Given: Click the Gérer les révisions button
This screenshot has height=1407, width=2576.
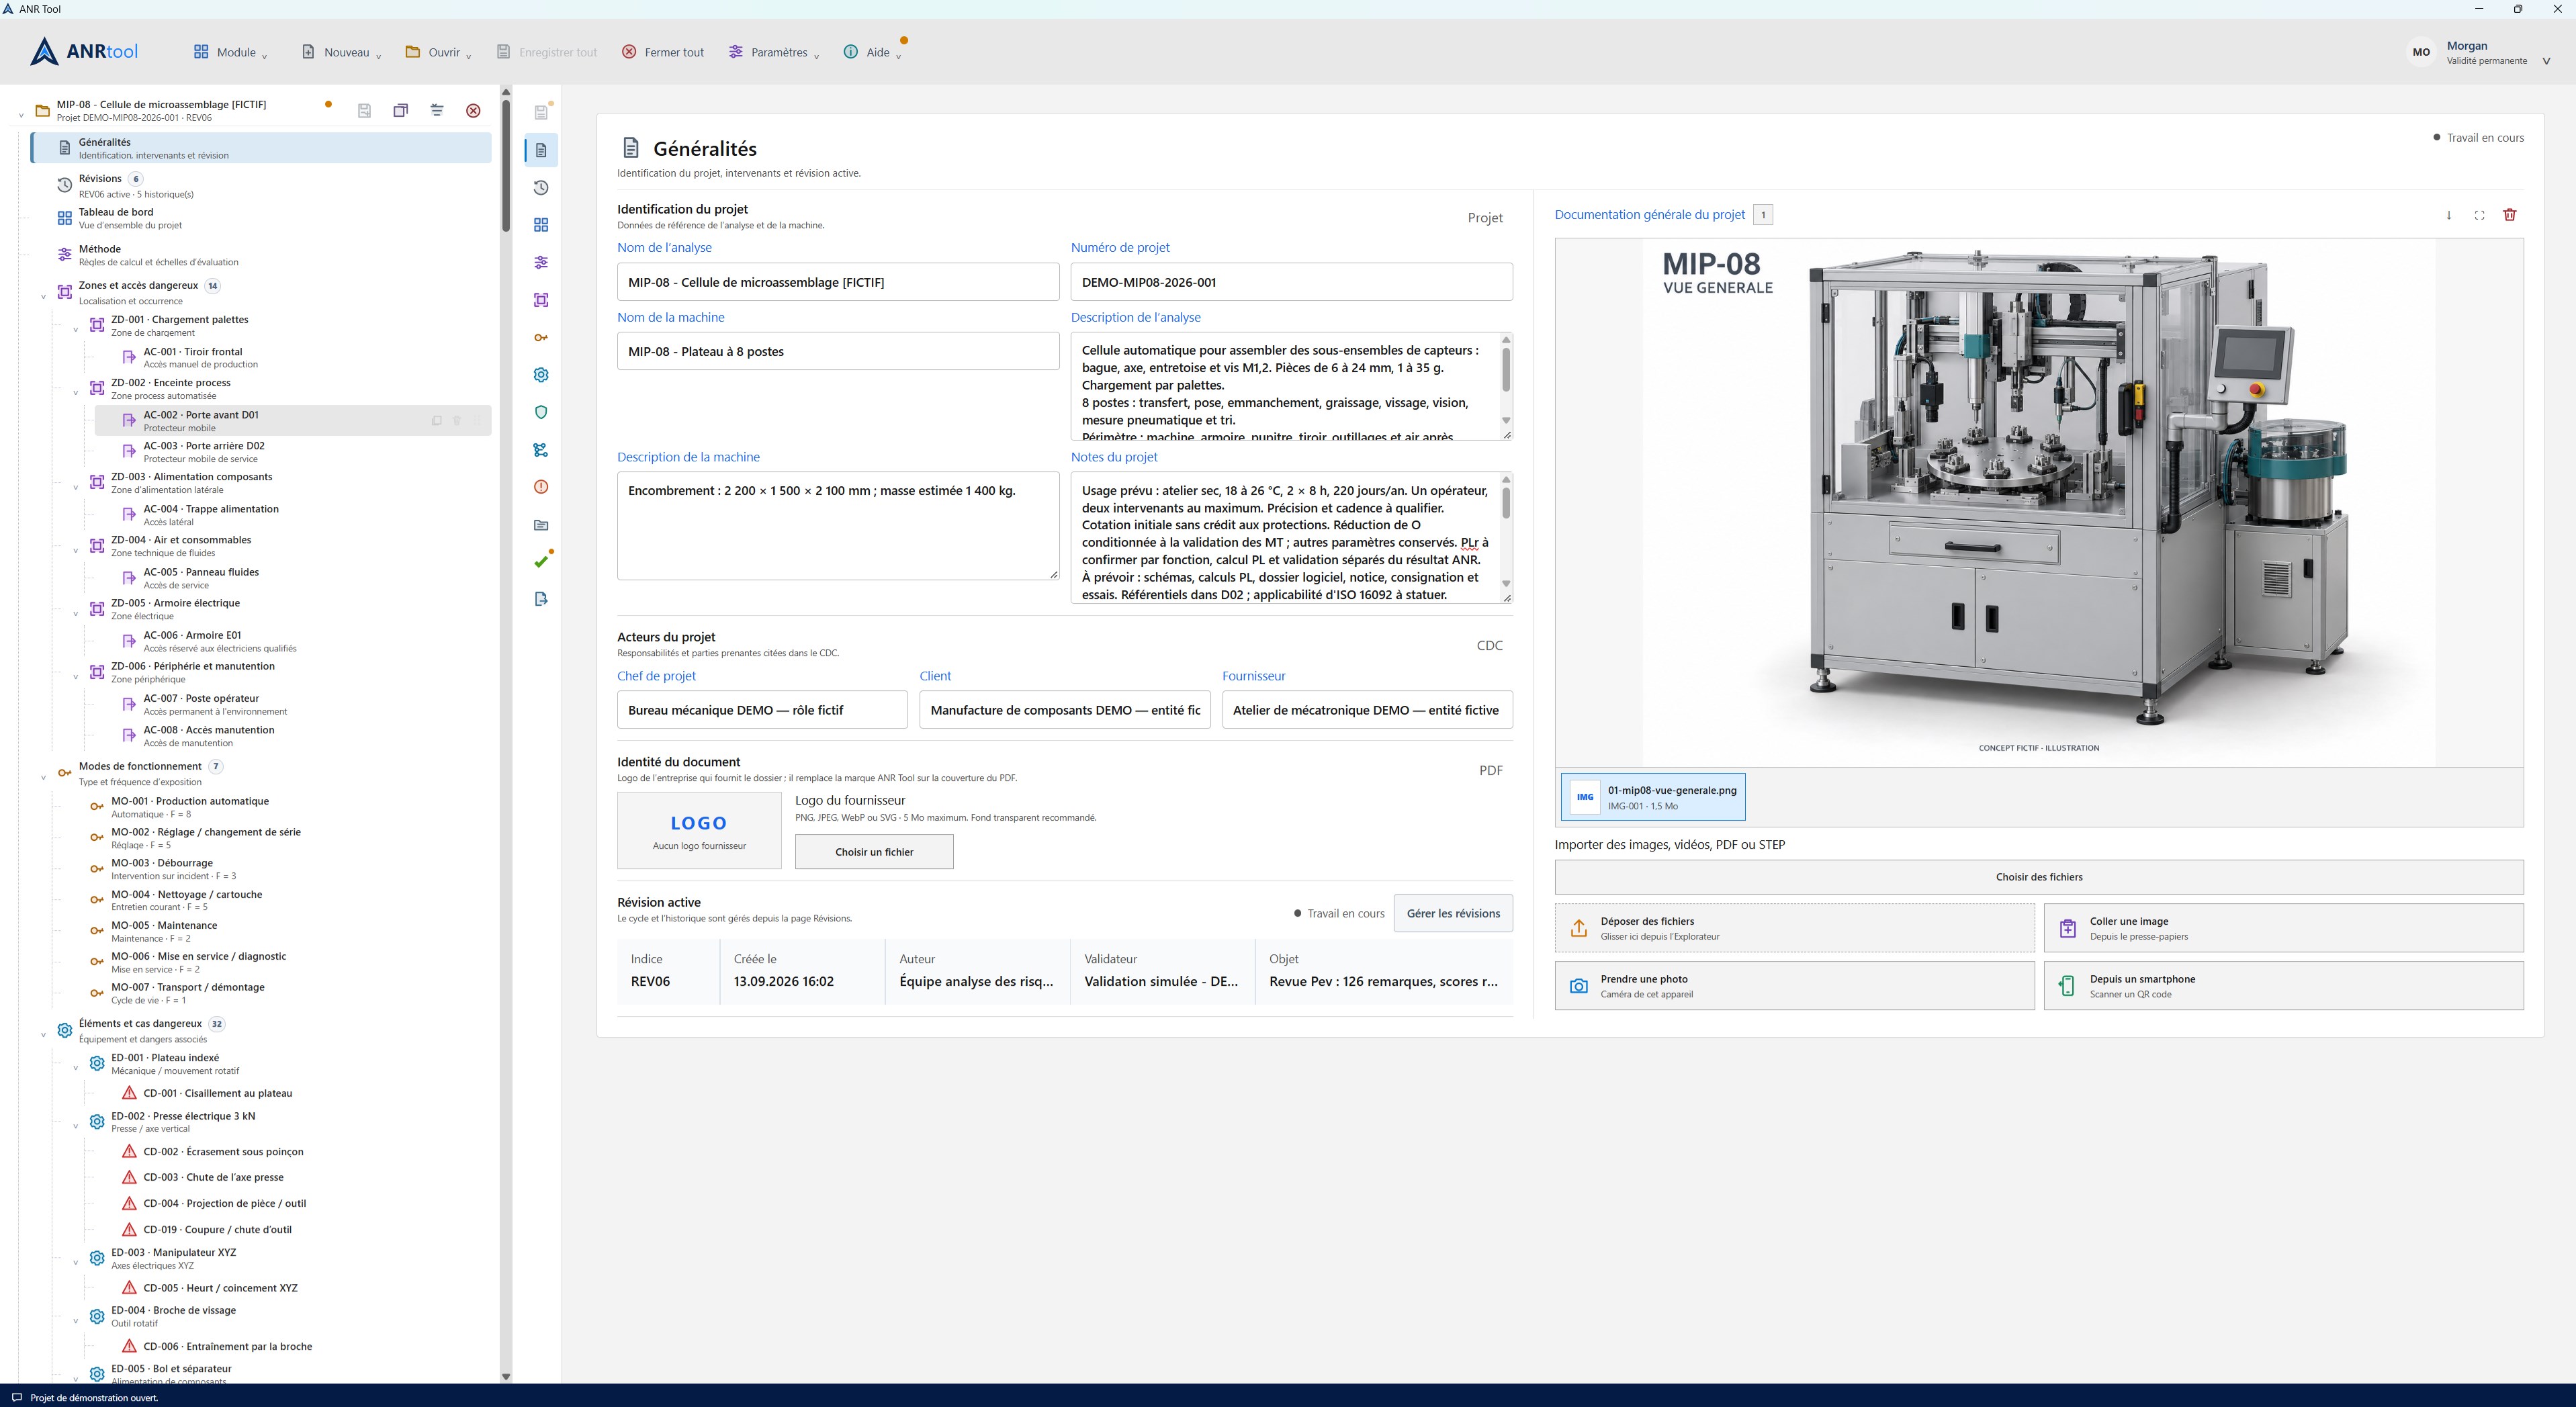Looking at the screenshot, I should click(x=1453, y=913).
